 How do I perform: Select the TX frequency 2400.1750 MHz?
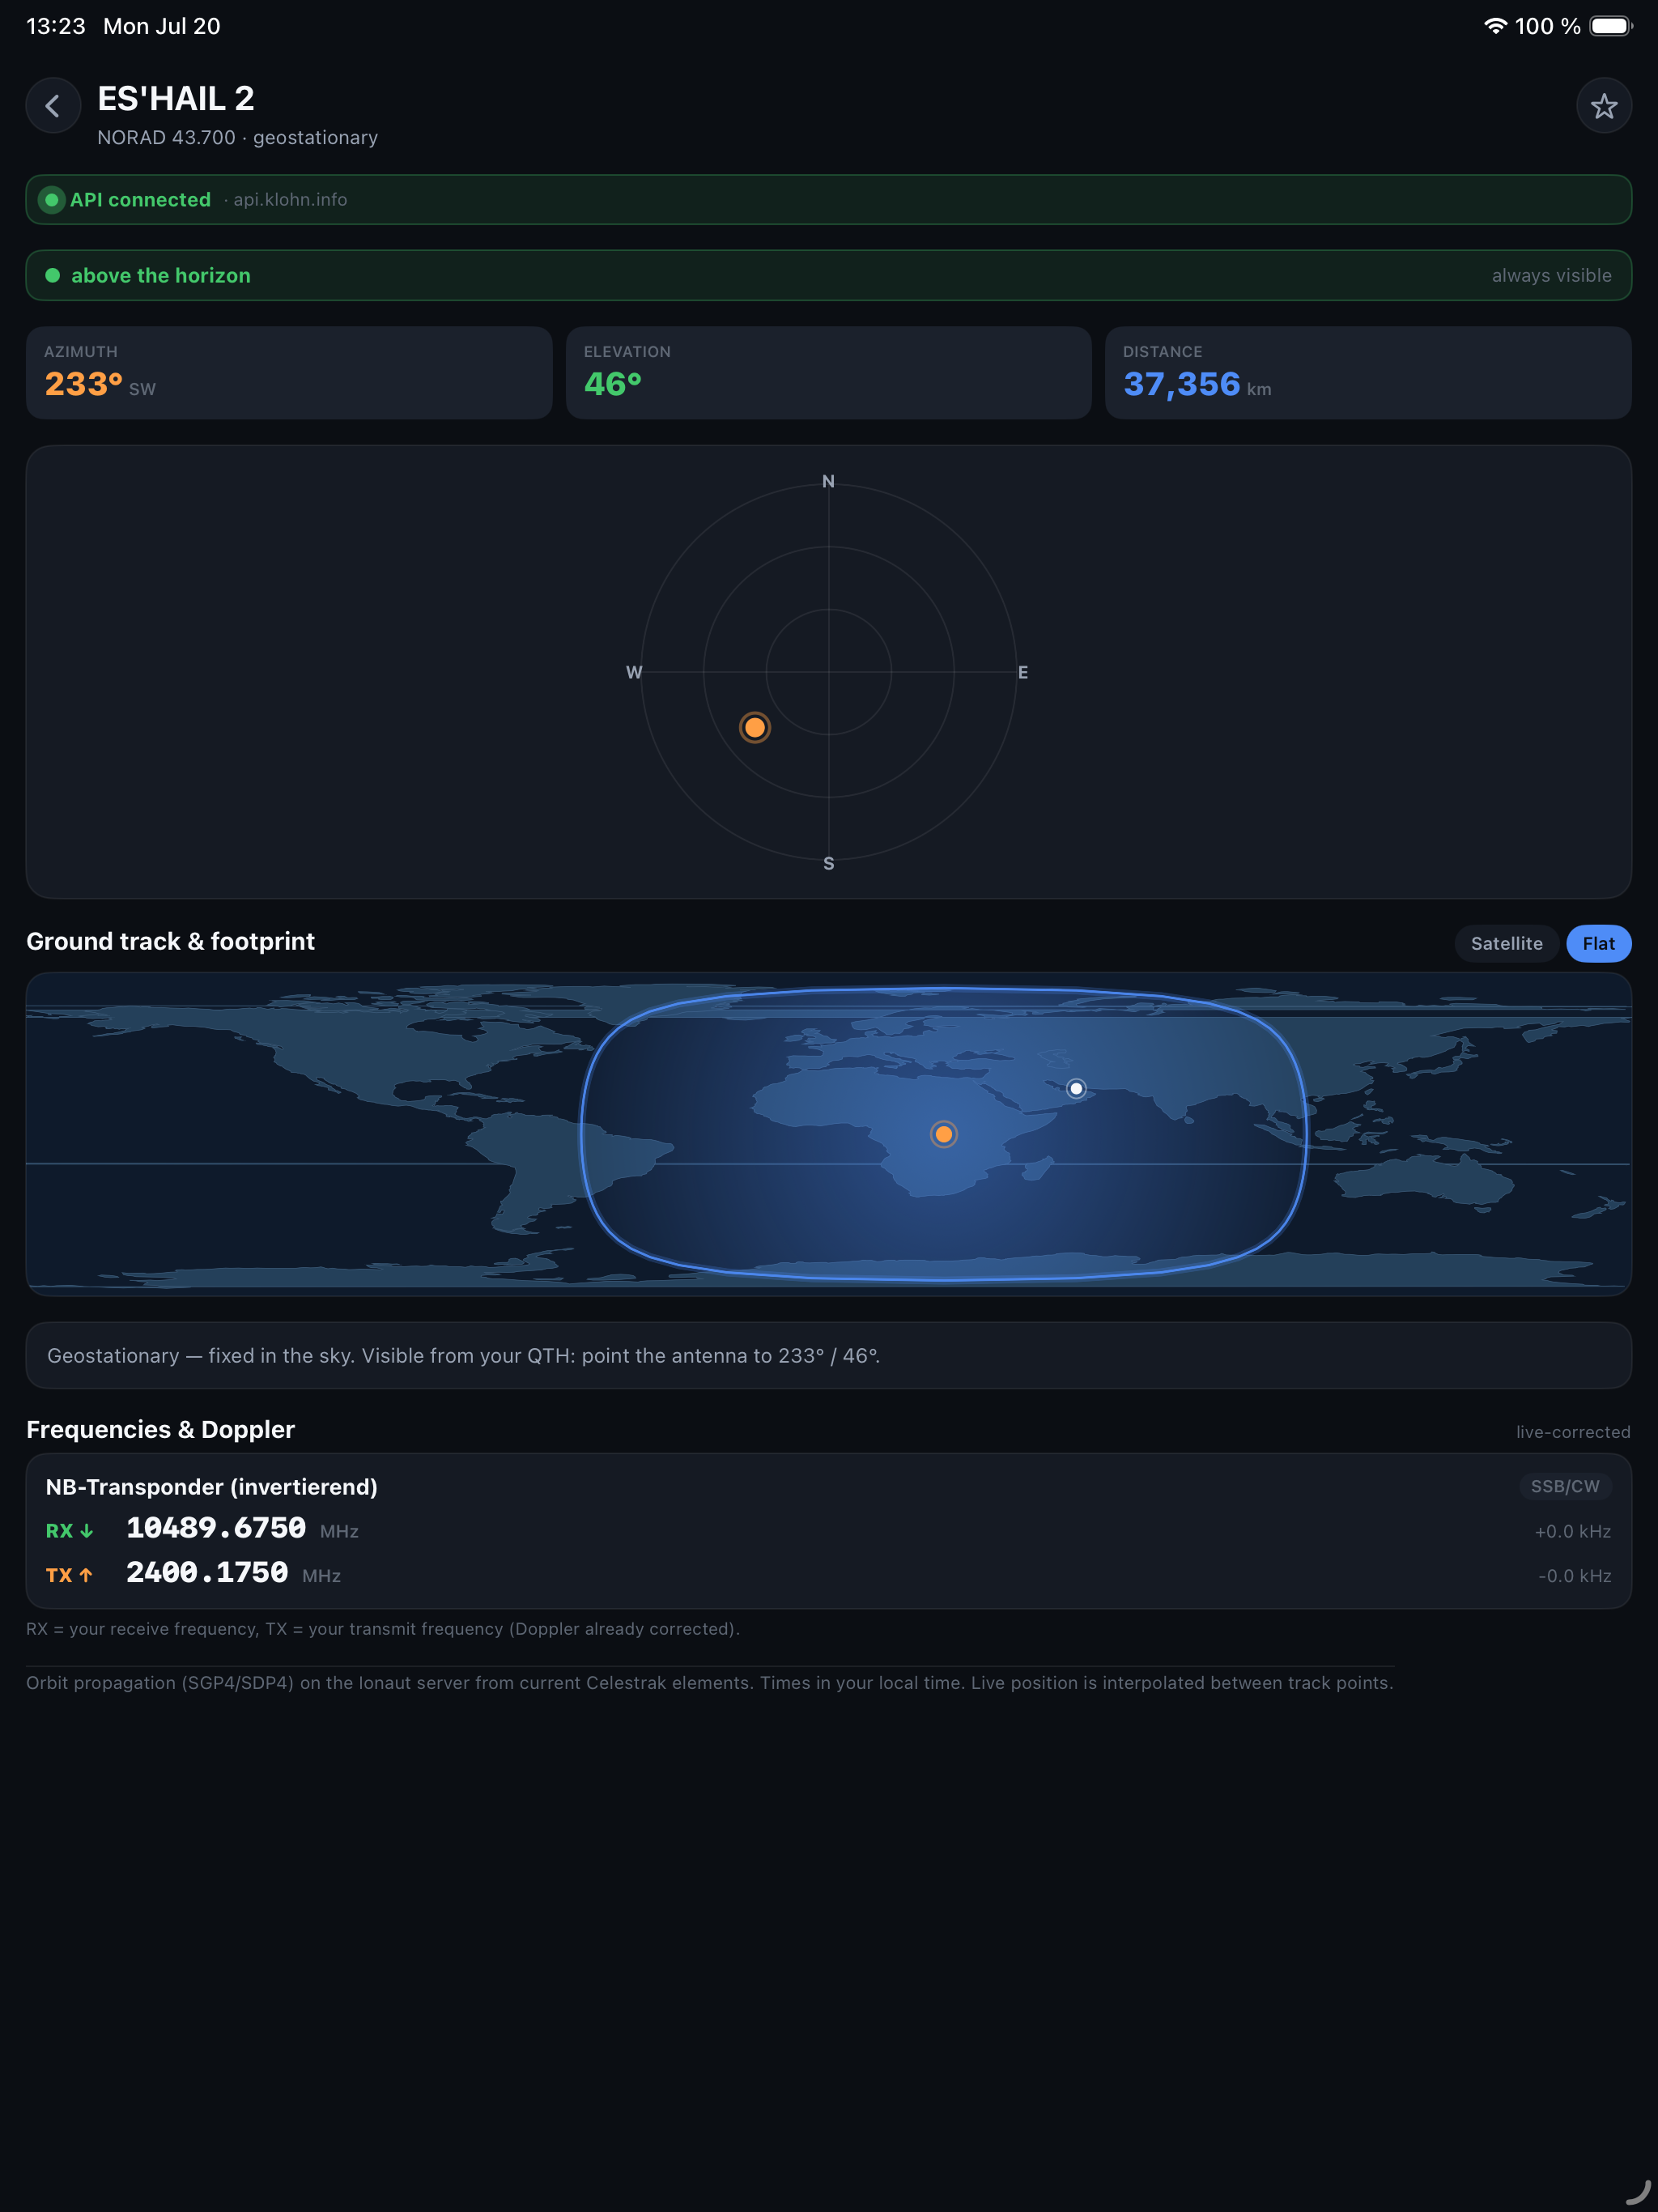[x=233, y=1573]
